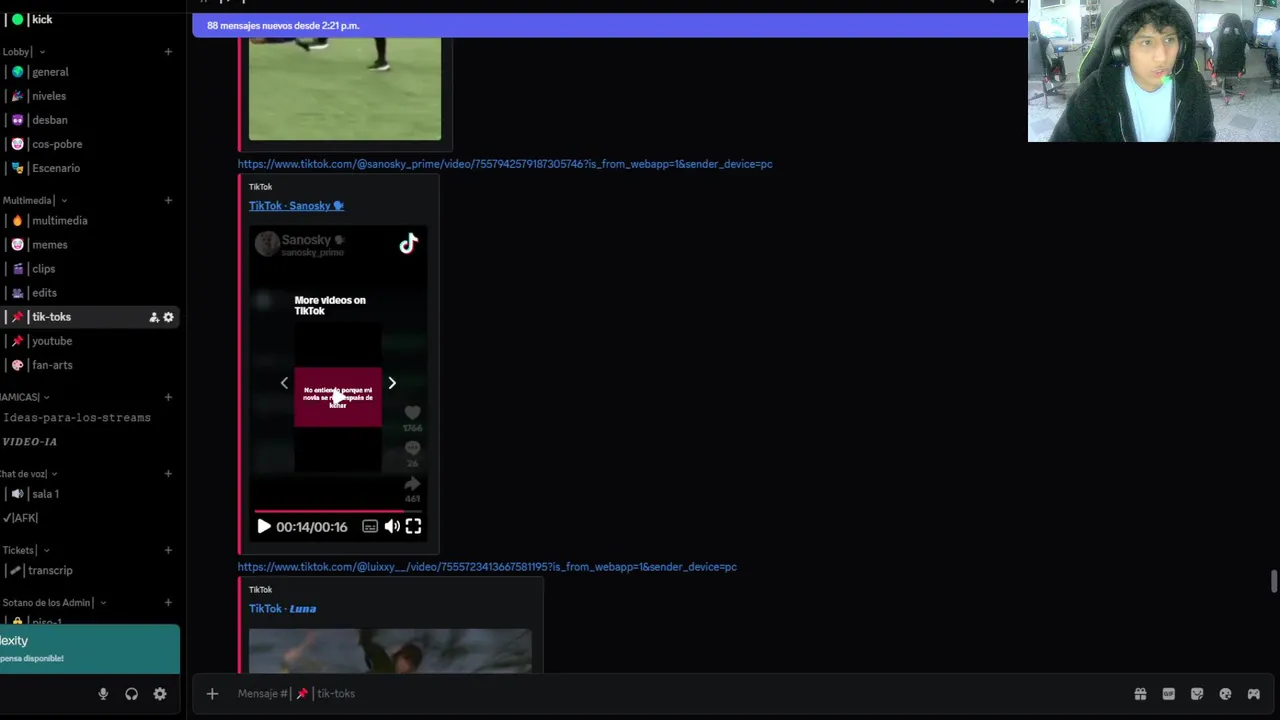This screenshot has height=720, width=1280.
Task: Open the luixxy TikTok URL
Action: coord(487,567)
